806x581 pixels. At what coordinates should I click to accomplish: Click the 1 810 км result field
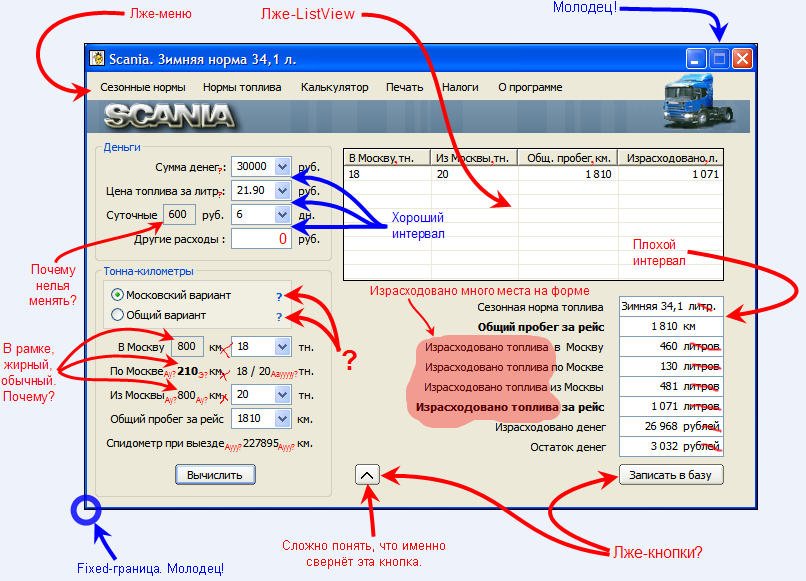pos(671,326)
